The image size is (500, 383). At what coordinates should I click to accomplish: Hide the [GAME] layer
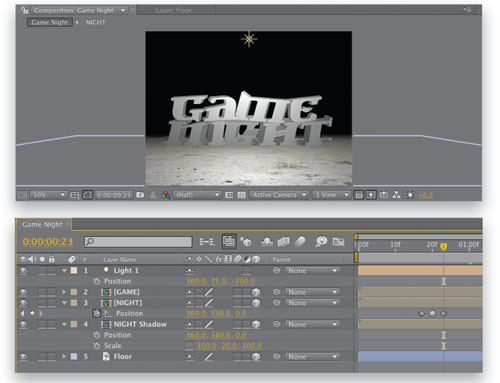(x=23, y=292)
